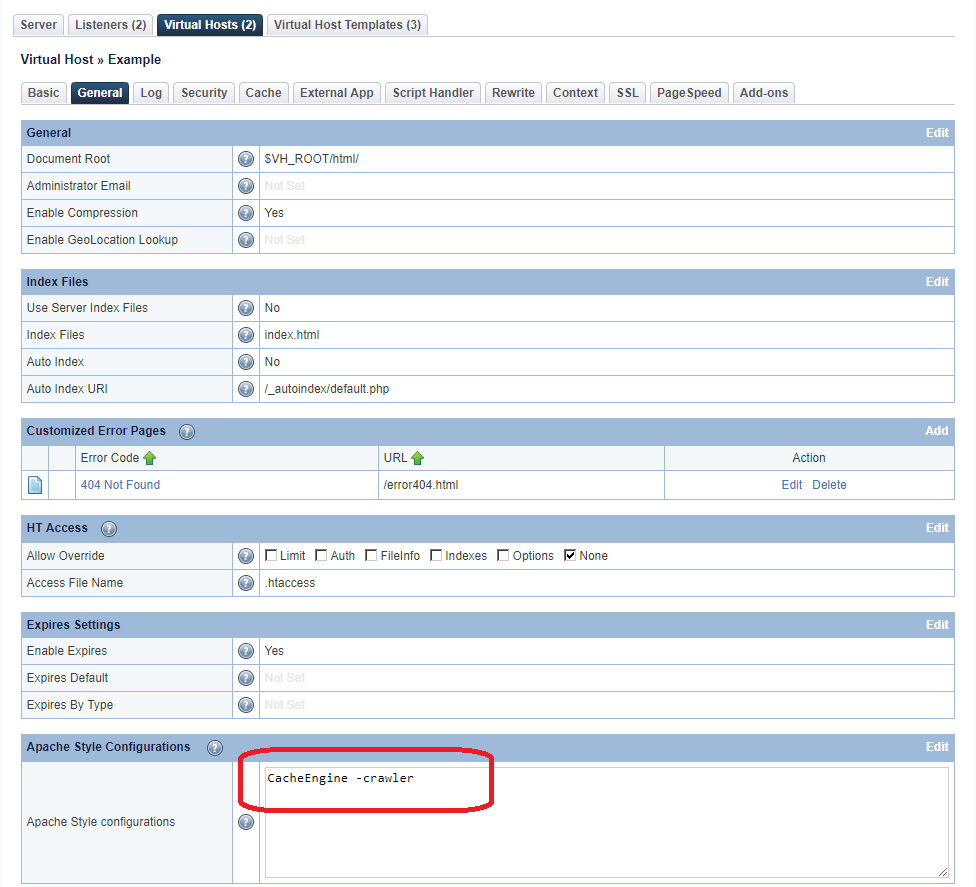Open the Listeners (2) tab

click(x=110, y=25)
